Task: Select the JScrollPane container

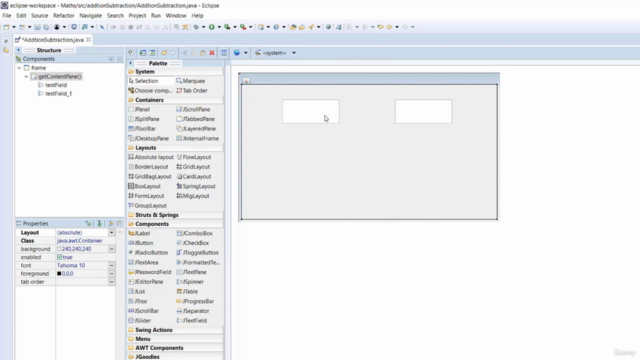Action: click(x=193, y=109)
